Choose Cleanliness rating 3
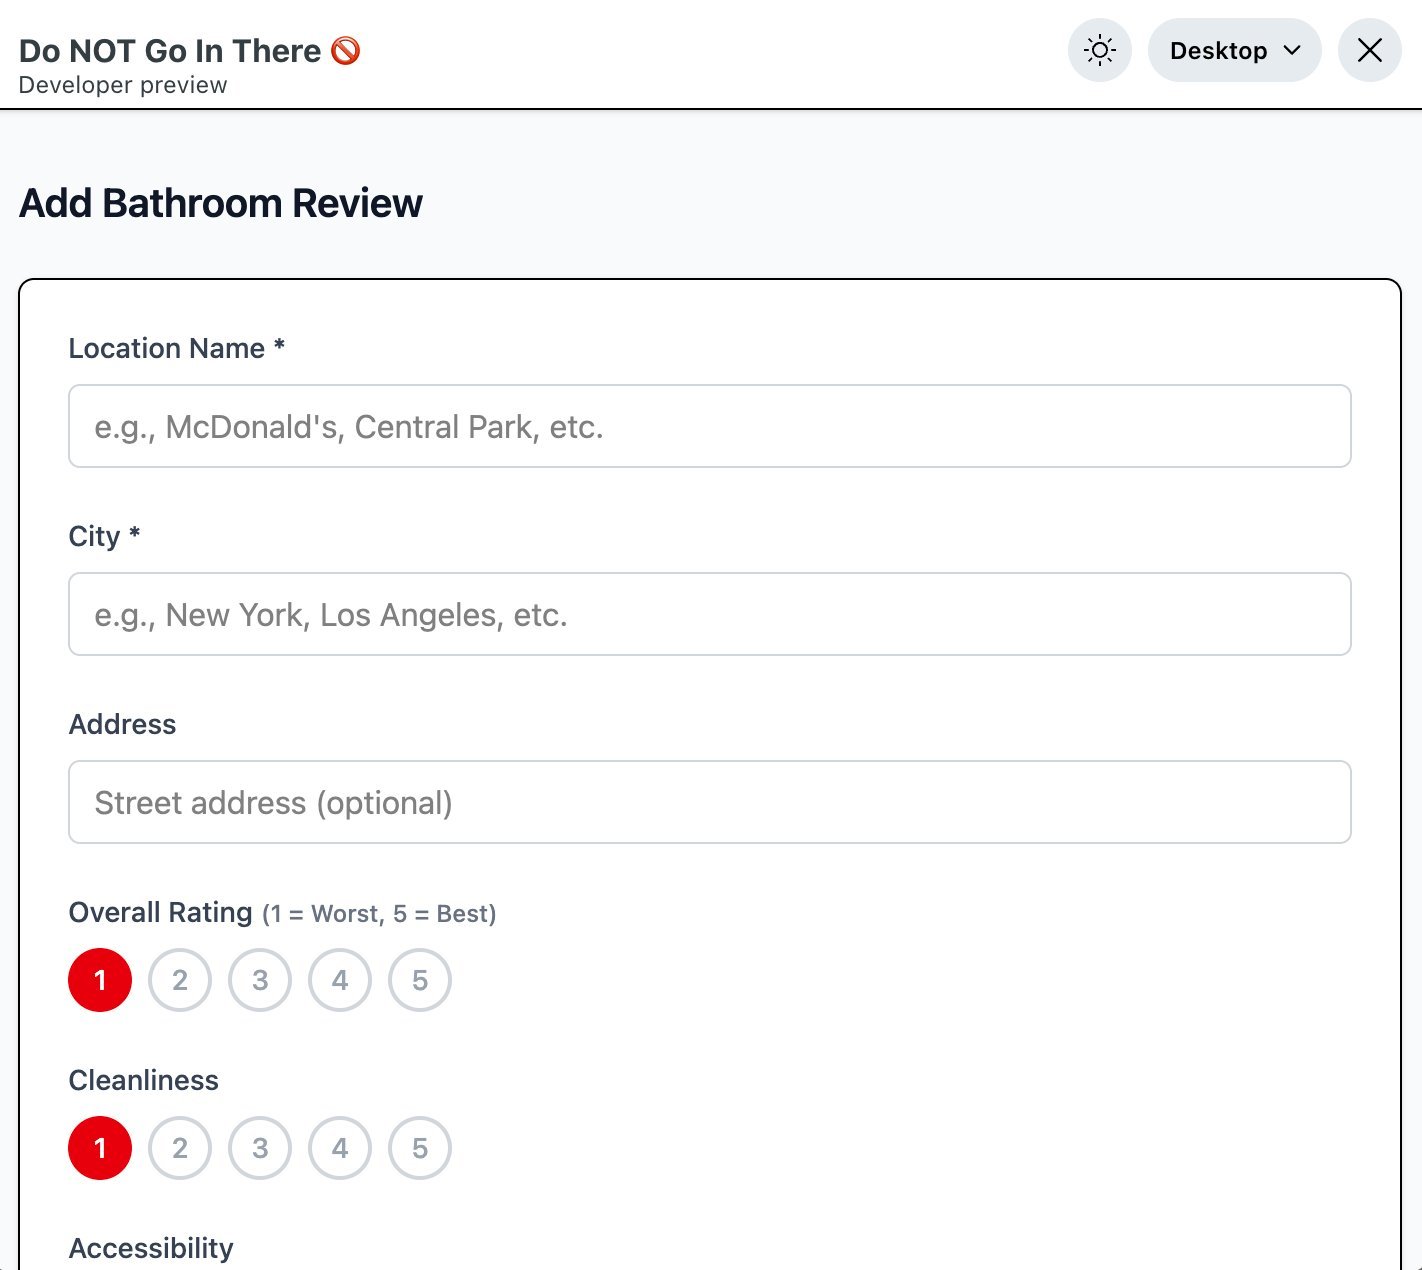Viewport: 1422px width, 1270px height. tap(260, 1148)
